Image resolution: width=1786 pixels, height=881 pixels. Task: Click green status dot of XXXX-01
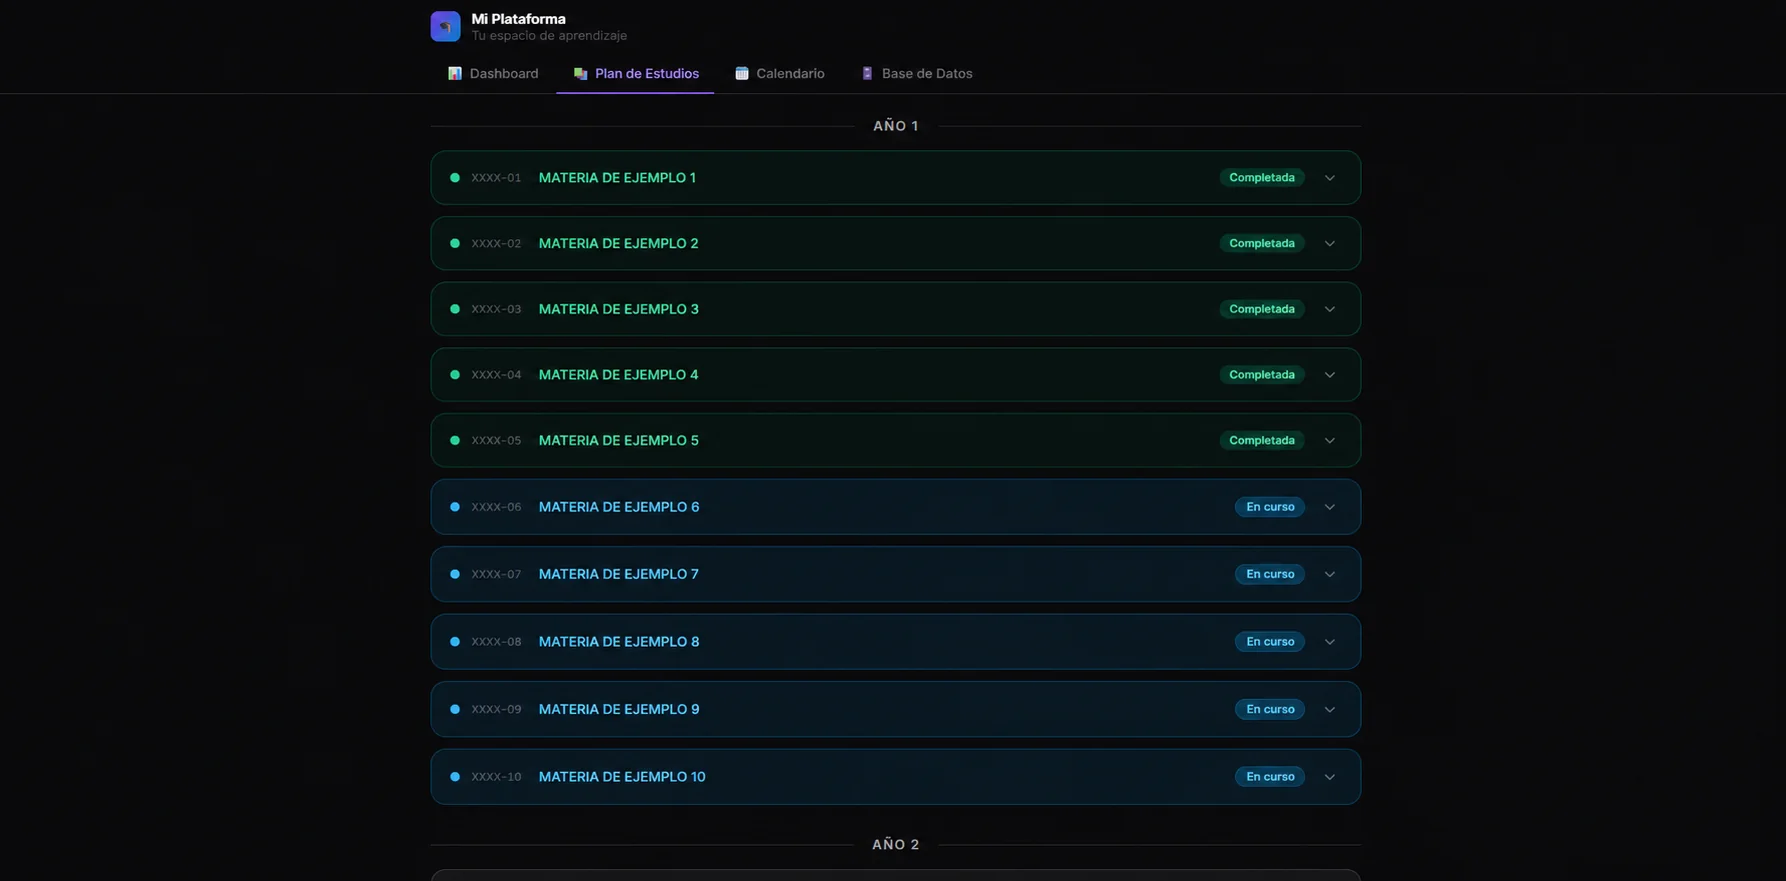tap(455, 178)
